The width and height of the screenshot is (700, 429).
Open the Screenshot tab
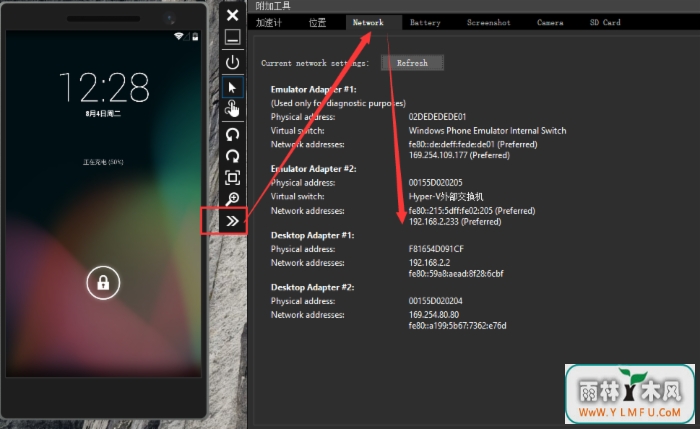tap(490, 22)
